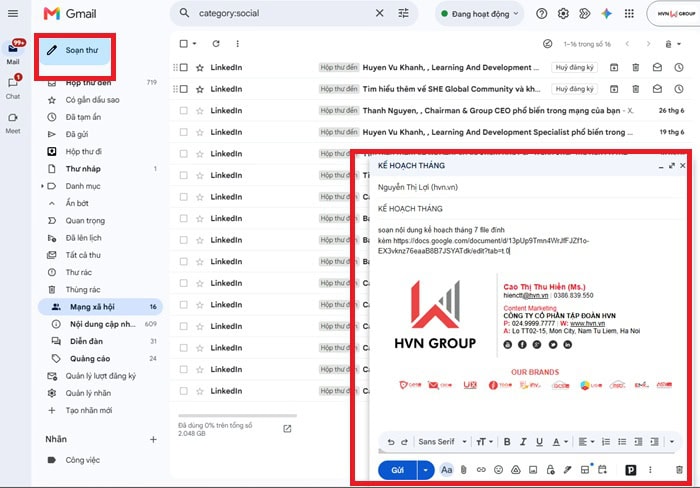Click Huỷ đăng ký on the Huyen Vu Khanh email

(x=574, y=67)
